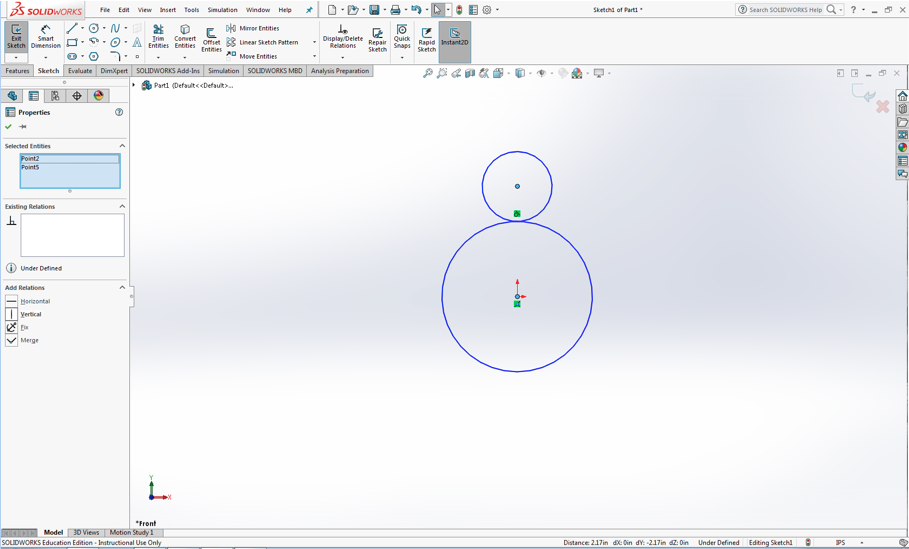This screenshot has width=909, height=549.
Task: Click Move Entities
Action: click(x=252, y=56)
